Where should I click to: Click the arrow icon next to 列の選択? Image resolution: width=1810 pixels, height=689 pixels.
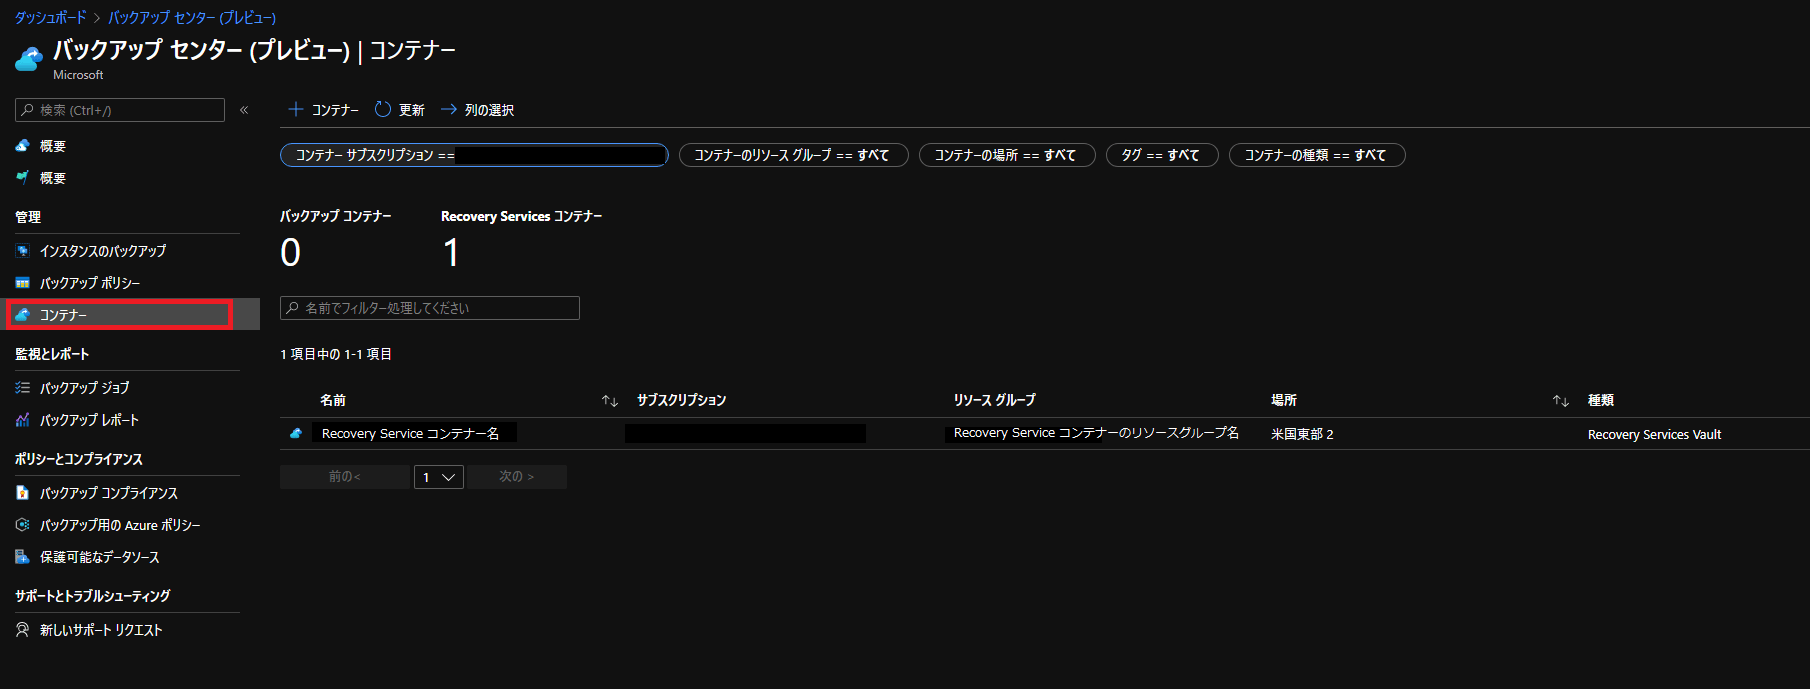click(x=449, y=109)
